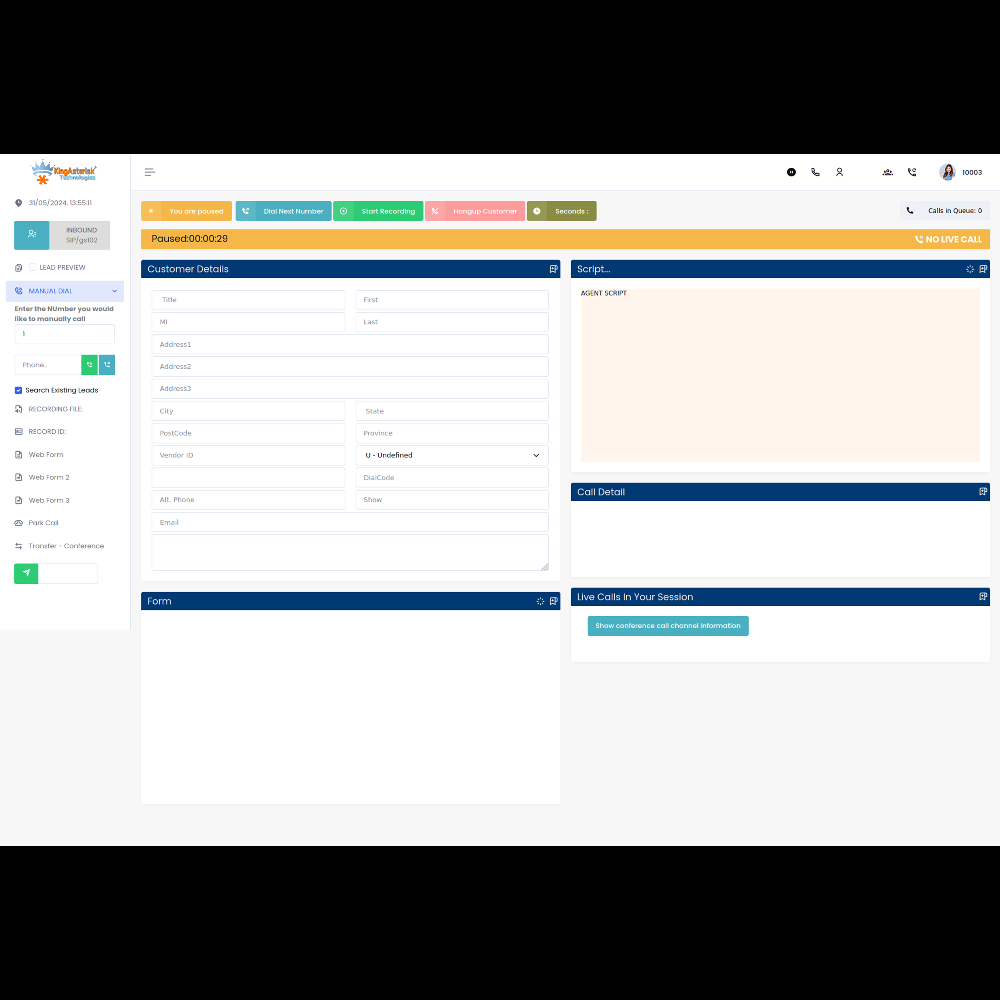Click the call-with-user icon in top bar
Screen dimensions: 1000x1000
point(912,172)
